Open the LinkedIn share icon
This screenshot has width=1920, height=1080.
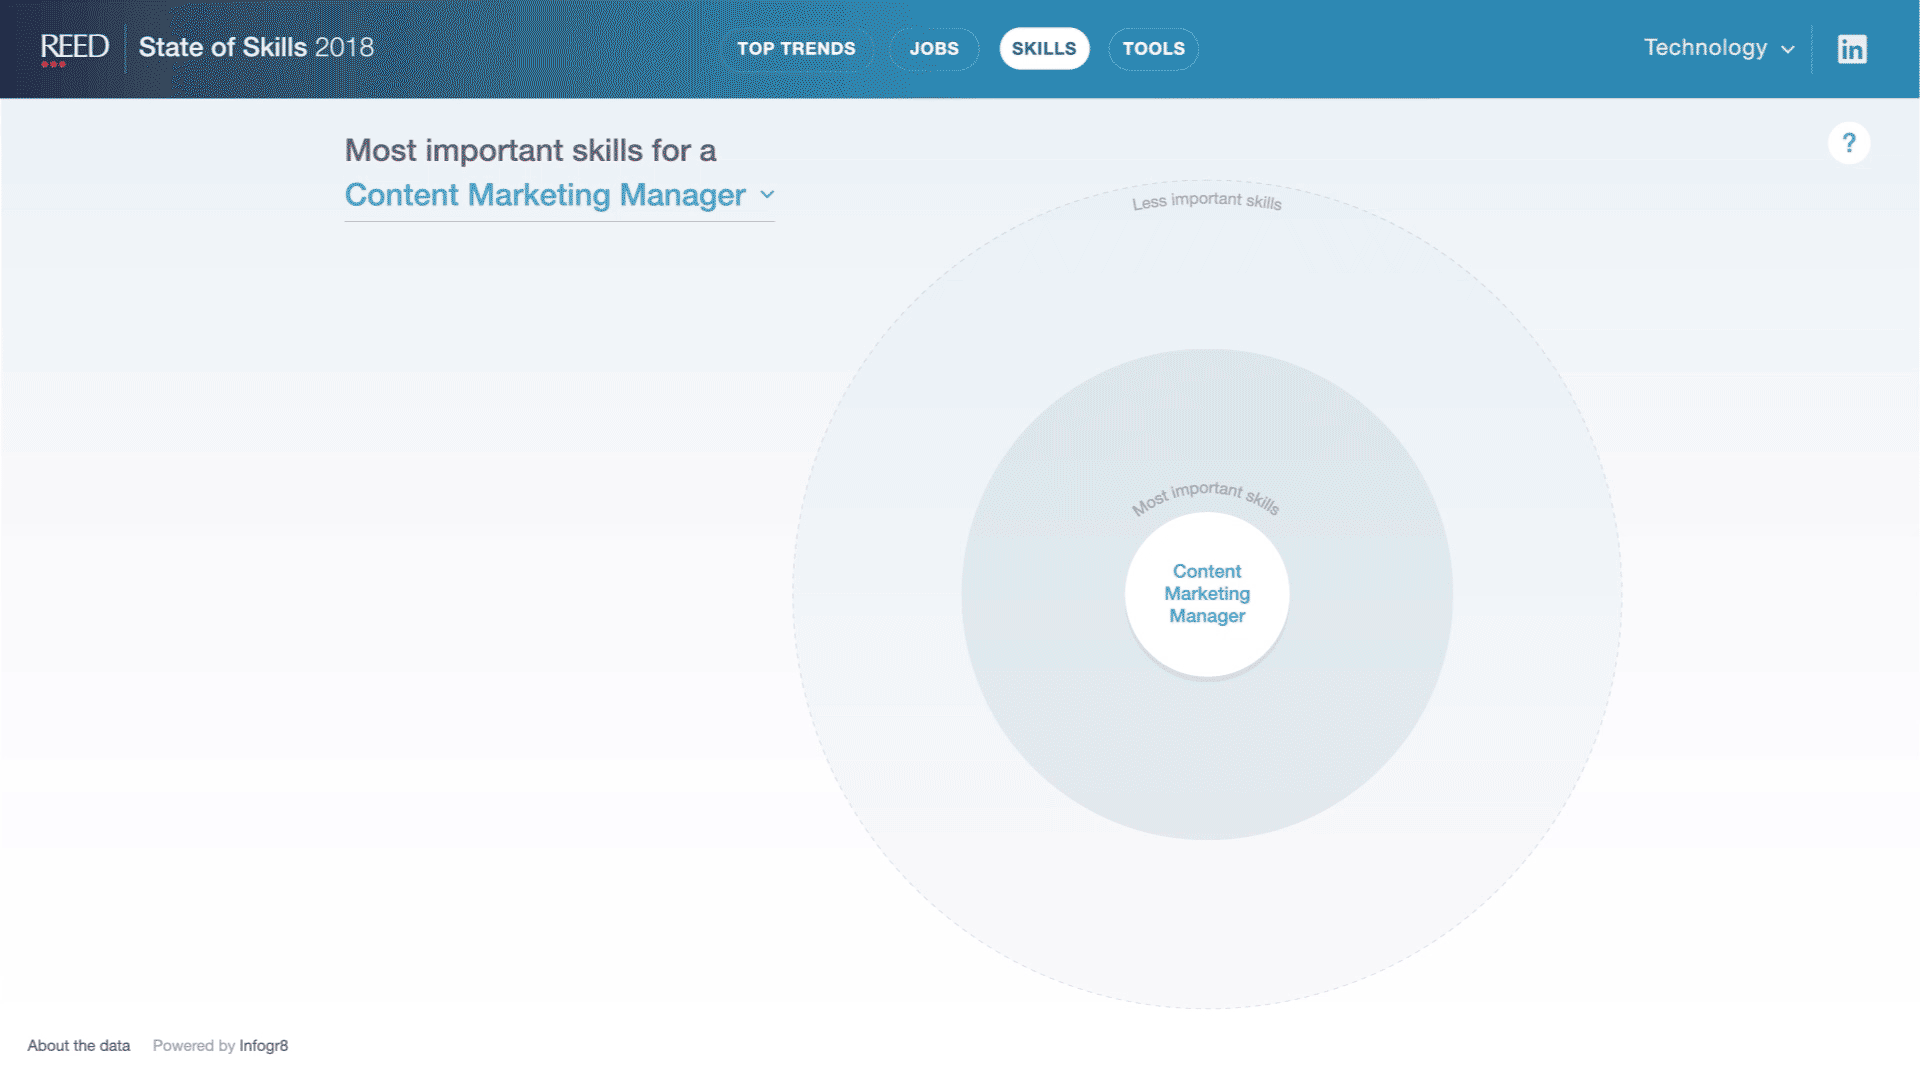coord(1851,49)
